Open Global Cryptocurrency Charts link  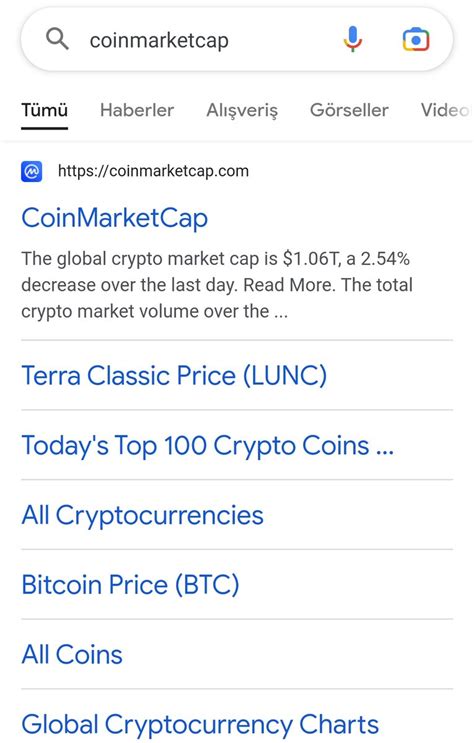(x=200, y=725)
